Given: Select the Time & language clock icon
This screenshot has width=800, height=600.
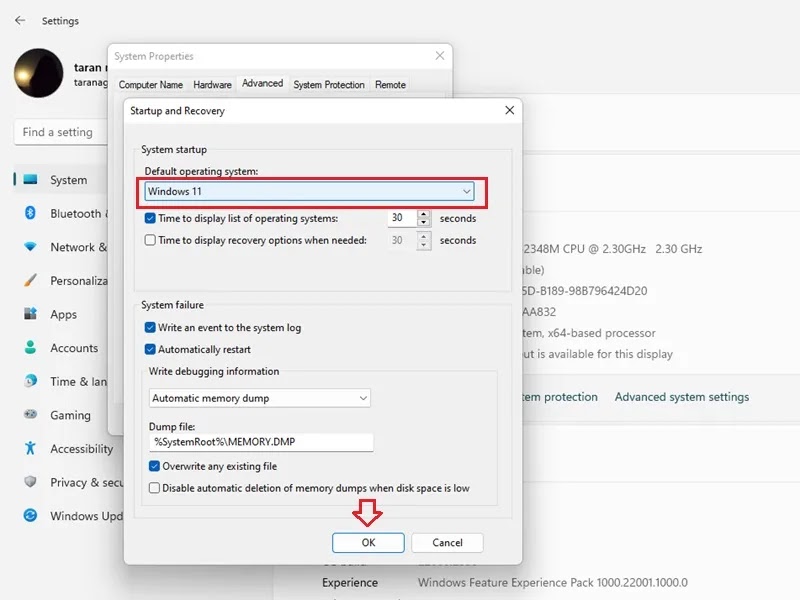Looking at the screenshot, I should [31, 381].
